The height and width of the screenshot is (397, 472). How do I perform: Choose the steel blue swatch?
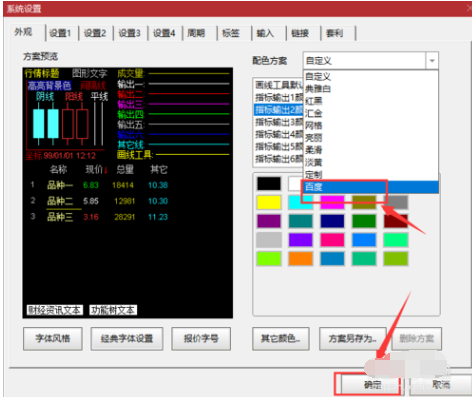click(x=332, y=259)
